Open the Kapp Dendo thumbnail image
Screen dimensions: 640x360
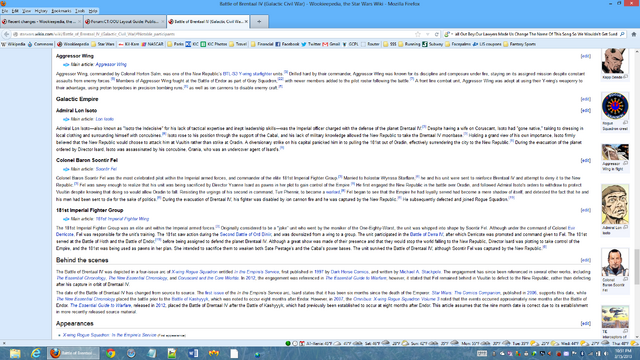coord(615,60)
